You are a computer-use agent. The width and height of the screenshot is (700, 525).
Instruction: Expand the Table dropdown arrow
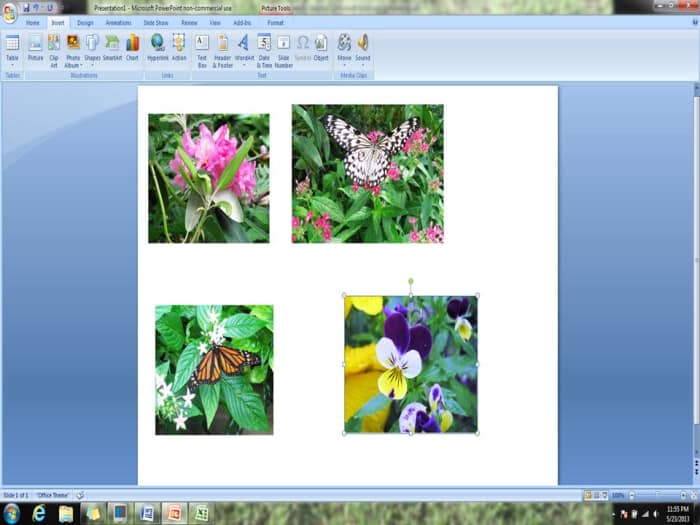pos(12,65)
